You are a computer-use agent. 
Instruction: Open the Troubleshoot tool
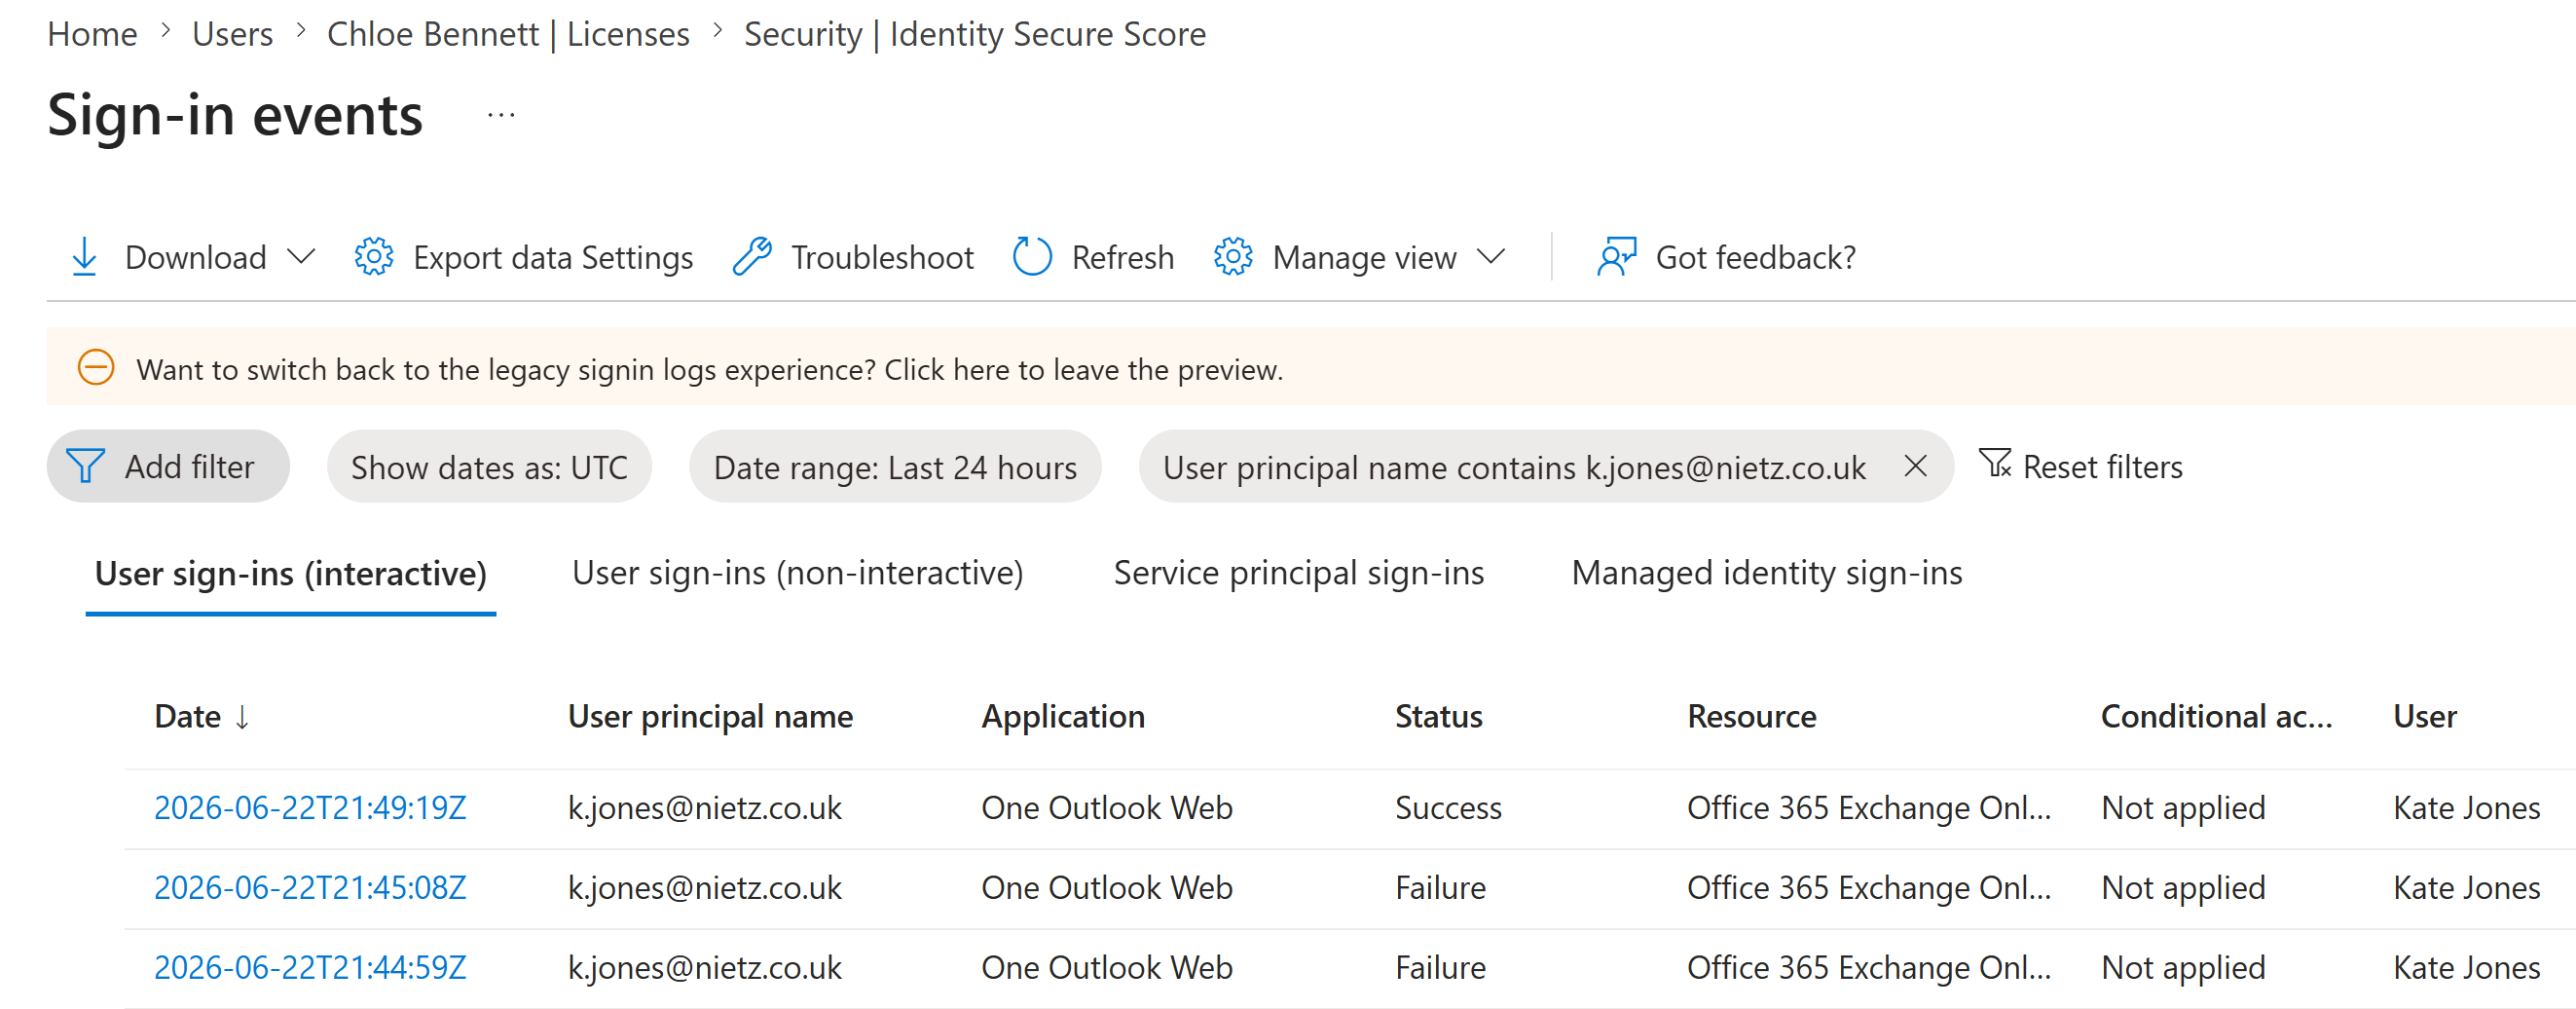point(882,257)
